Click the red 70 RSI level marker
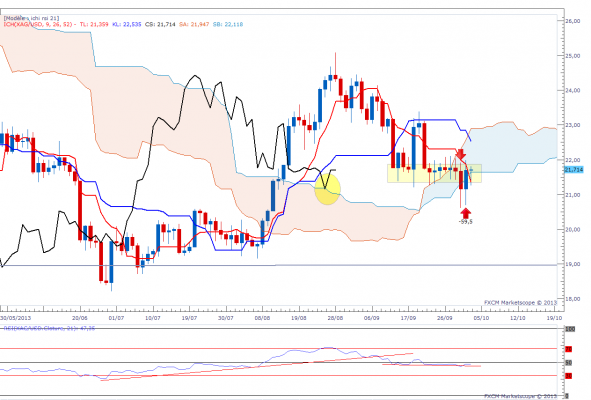This screenshot has width=591, height=400. pos(568,349)
